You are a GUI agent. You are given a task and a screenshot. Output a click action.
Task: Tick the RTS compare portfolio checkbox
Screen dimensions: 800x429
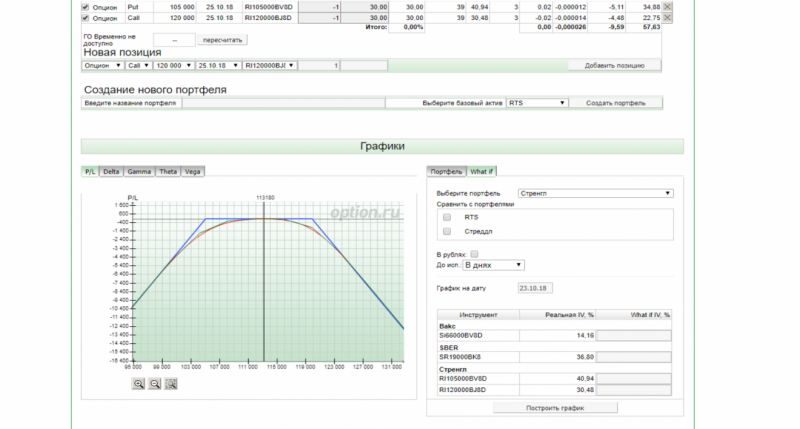tap(447, 217)
